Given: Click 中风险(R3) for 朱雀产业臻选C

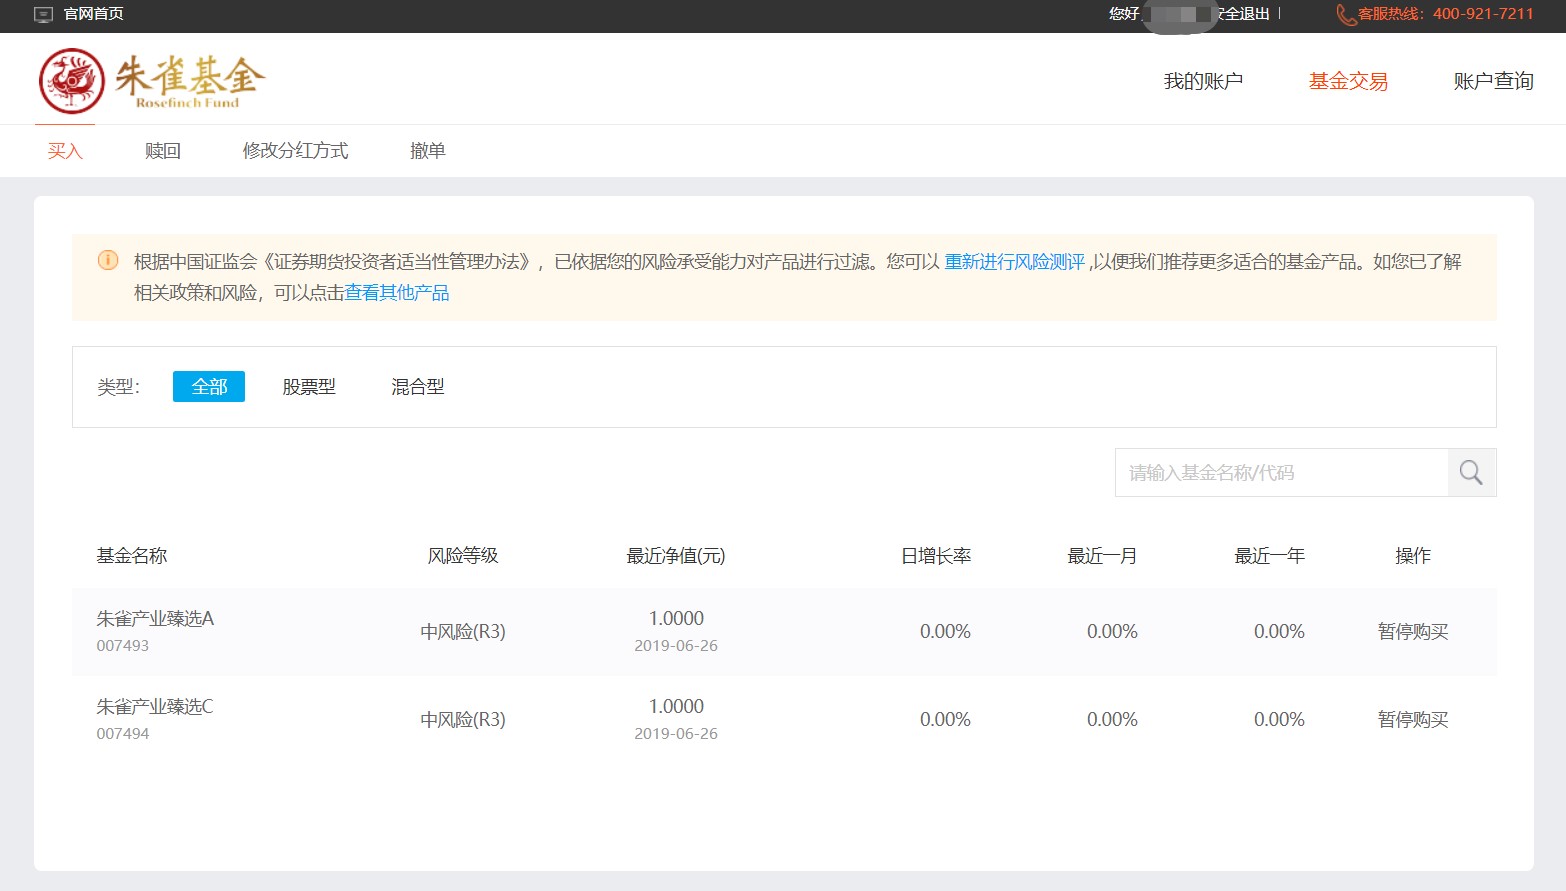Looking at the screenshot, I should (463, 720).
